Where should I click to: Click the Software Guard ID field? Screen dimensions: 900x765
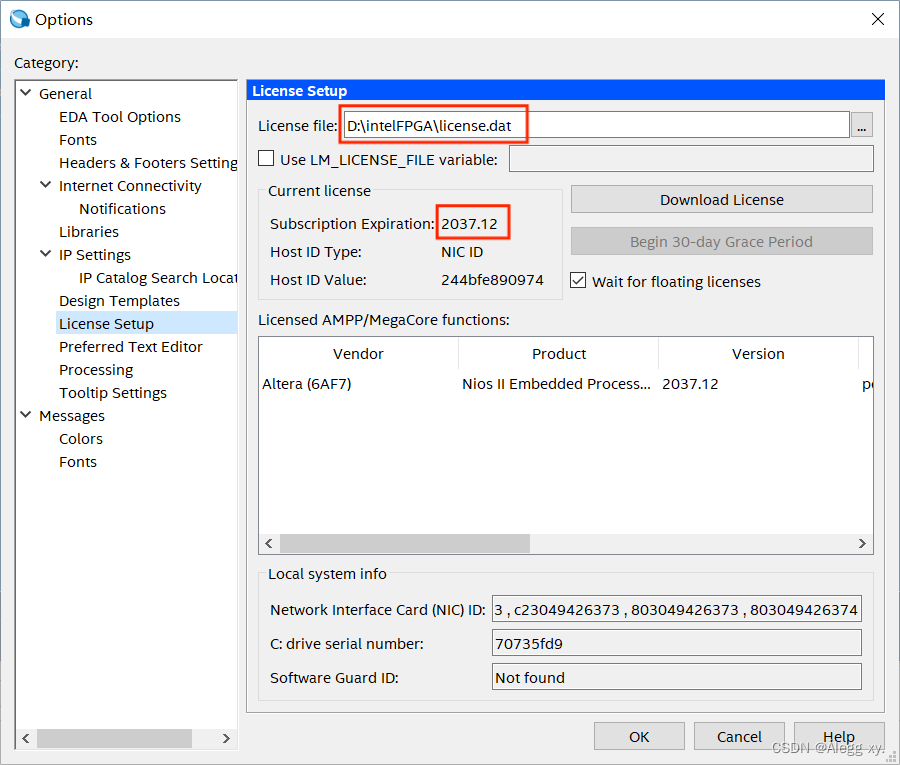pyautogui.click(x=677, y=677)
